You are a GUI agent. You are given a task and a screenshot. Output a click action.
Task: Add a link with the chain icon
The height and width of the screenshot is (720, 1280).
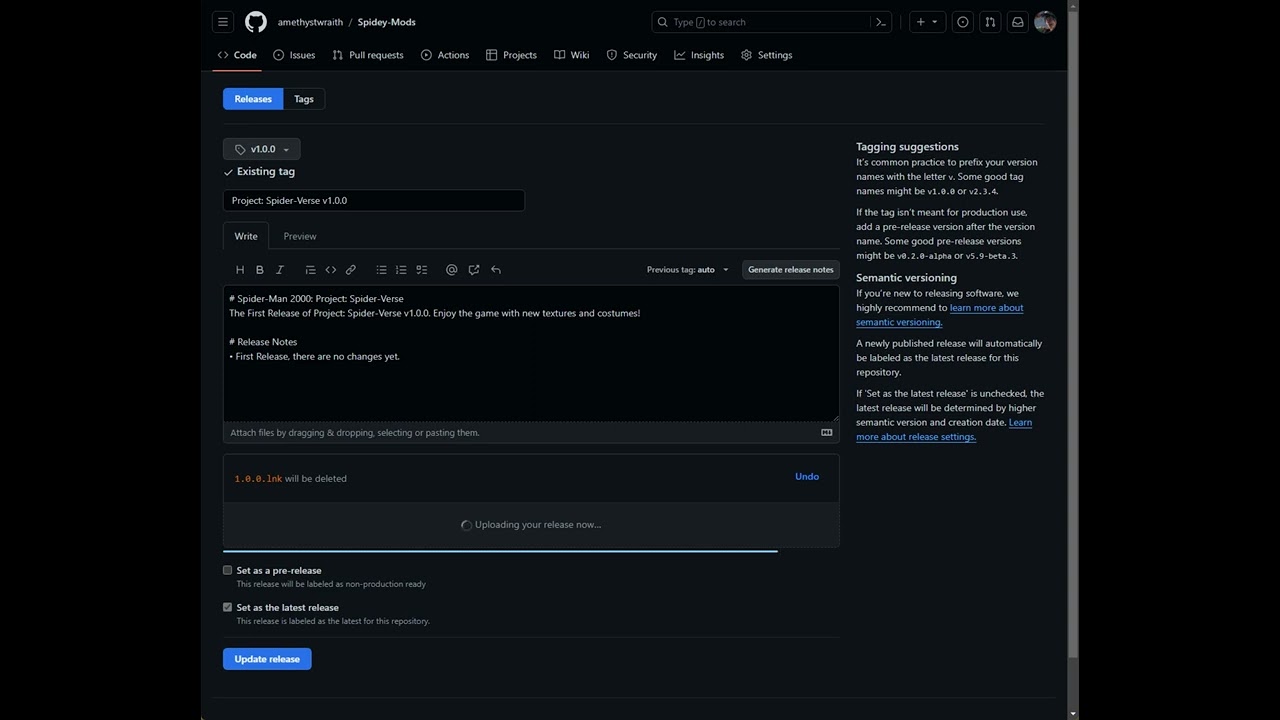351,270
